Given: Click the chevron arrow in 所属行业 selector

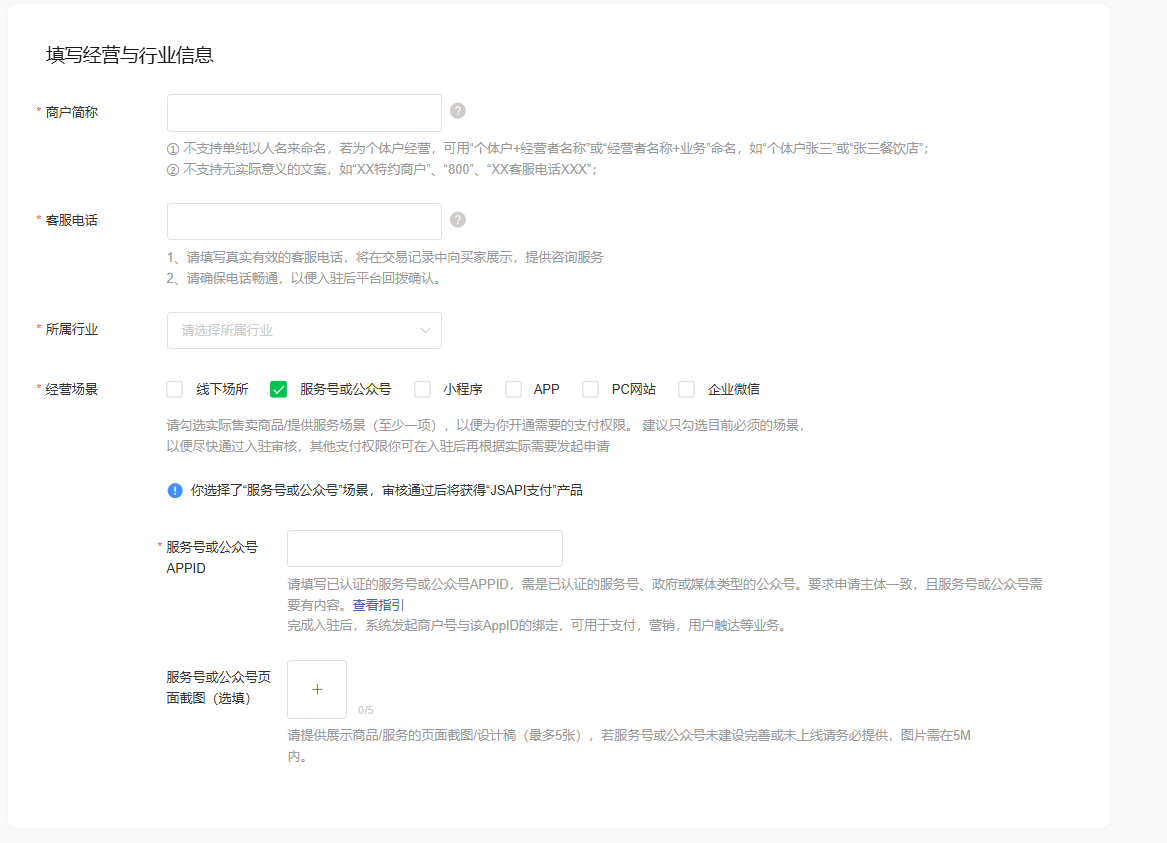Looking at the screenshot, I should tap(425, 330).
